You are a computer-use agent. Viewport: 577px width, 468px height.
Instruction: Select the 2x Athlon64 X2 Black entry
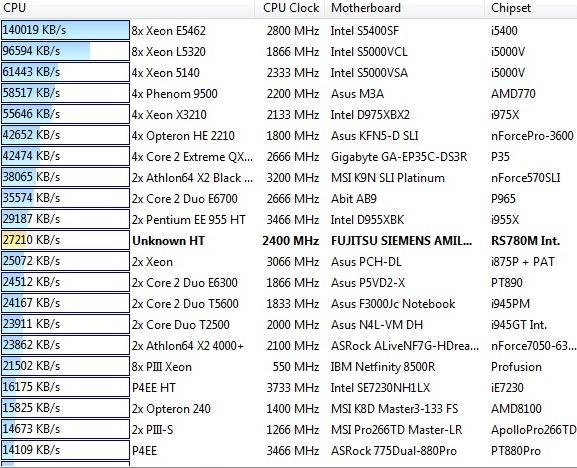coord(192,177)
